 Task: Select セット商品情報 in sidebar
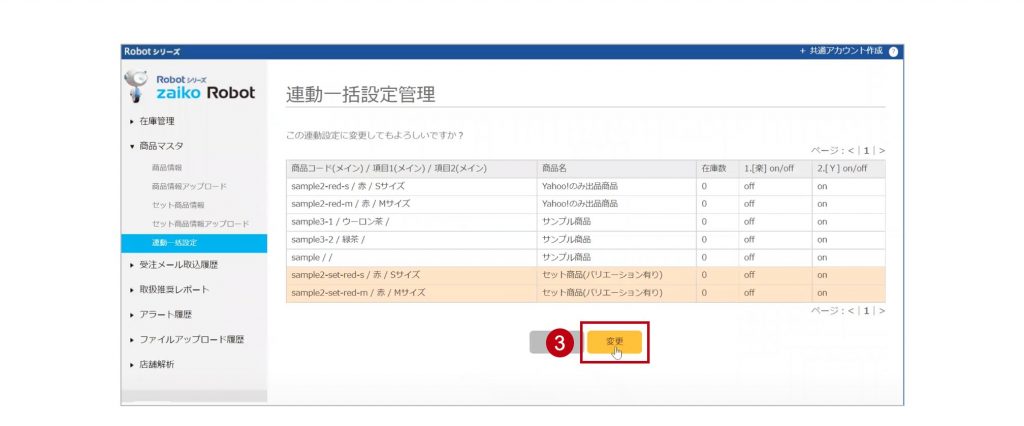click(178, 205)
